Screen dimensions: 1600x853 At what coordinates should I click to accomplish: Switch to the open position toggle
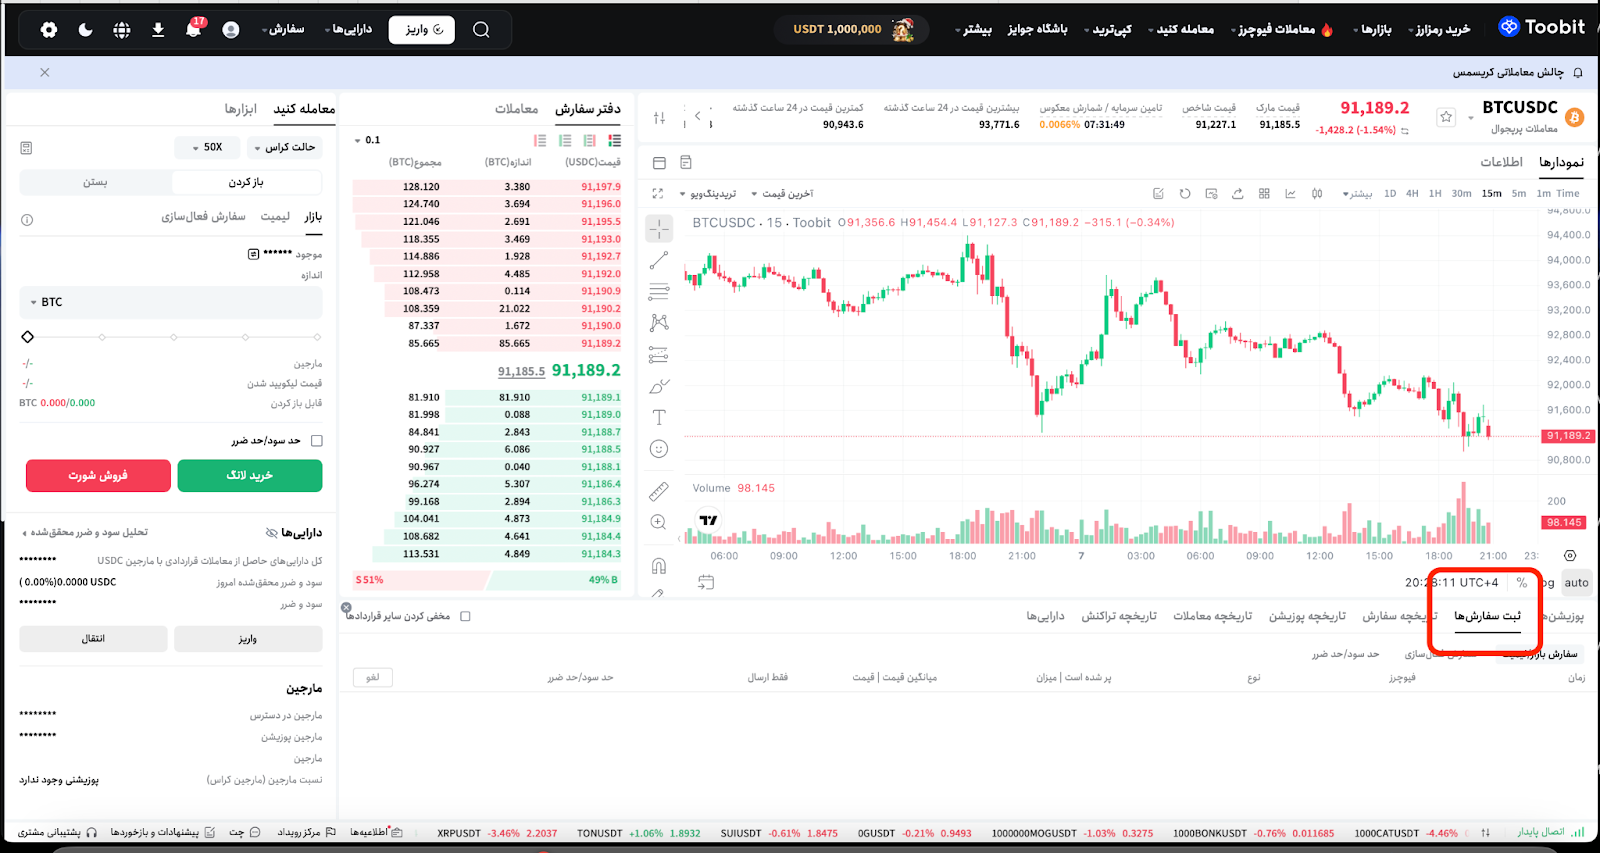tap(246, 182)
